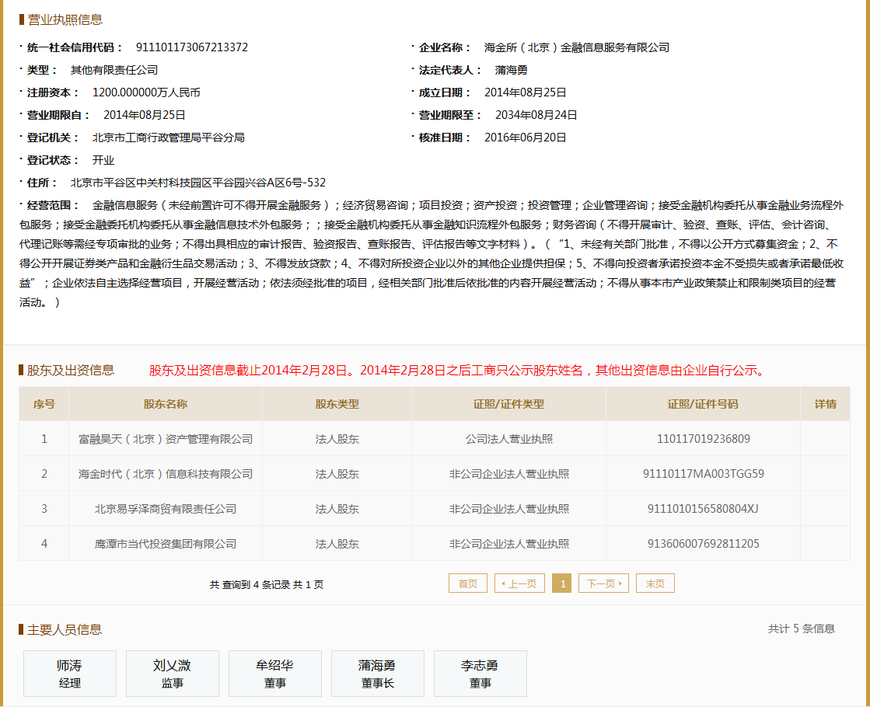Open personnel card 牟绍华 董事
This screenshot has height=707, width=870.
tap(275, 673)
